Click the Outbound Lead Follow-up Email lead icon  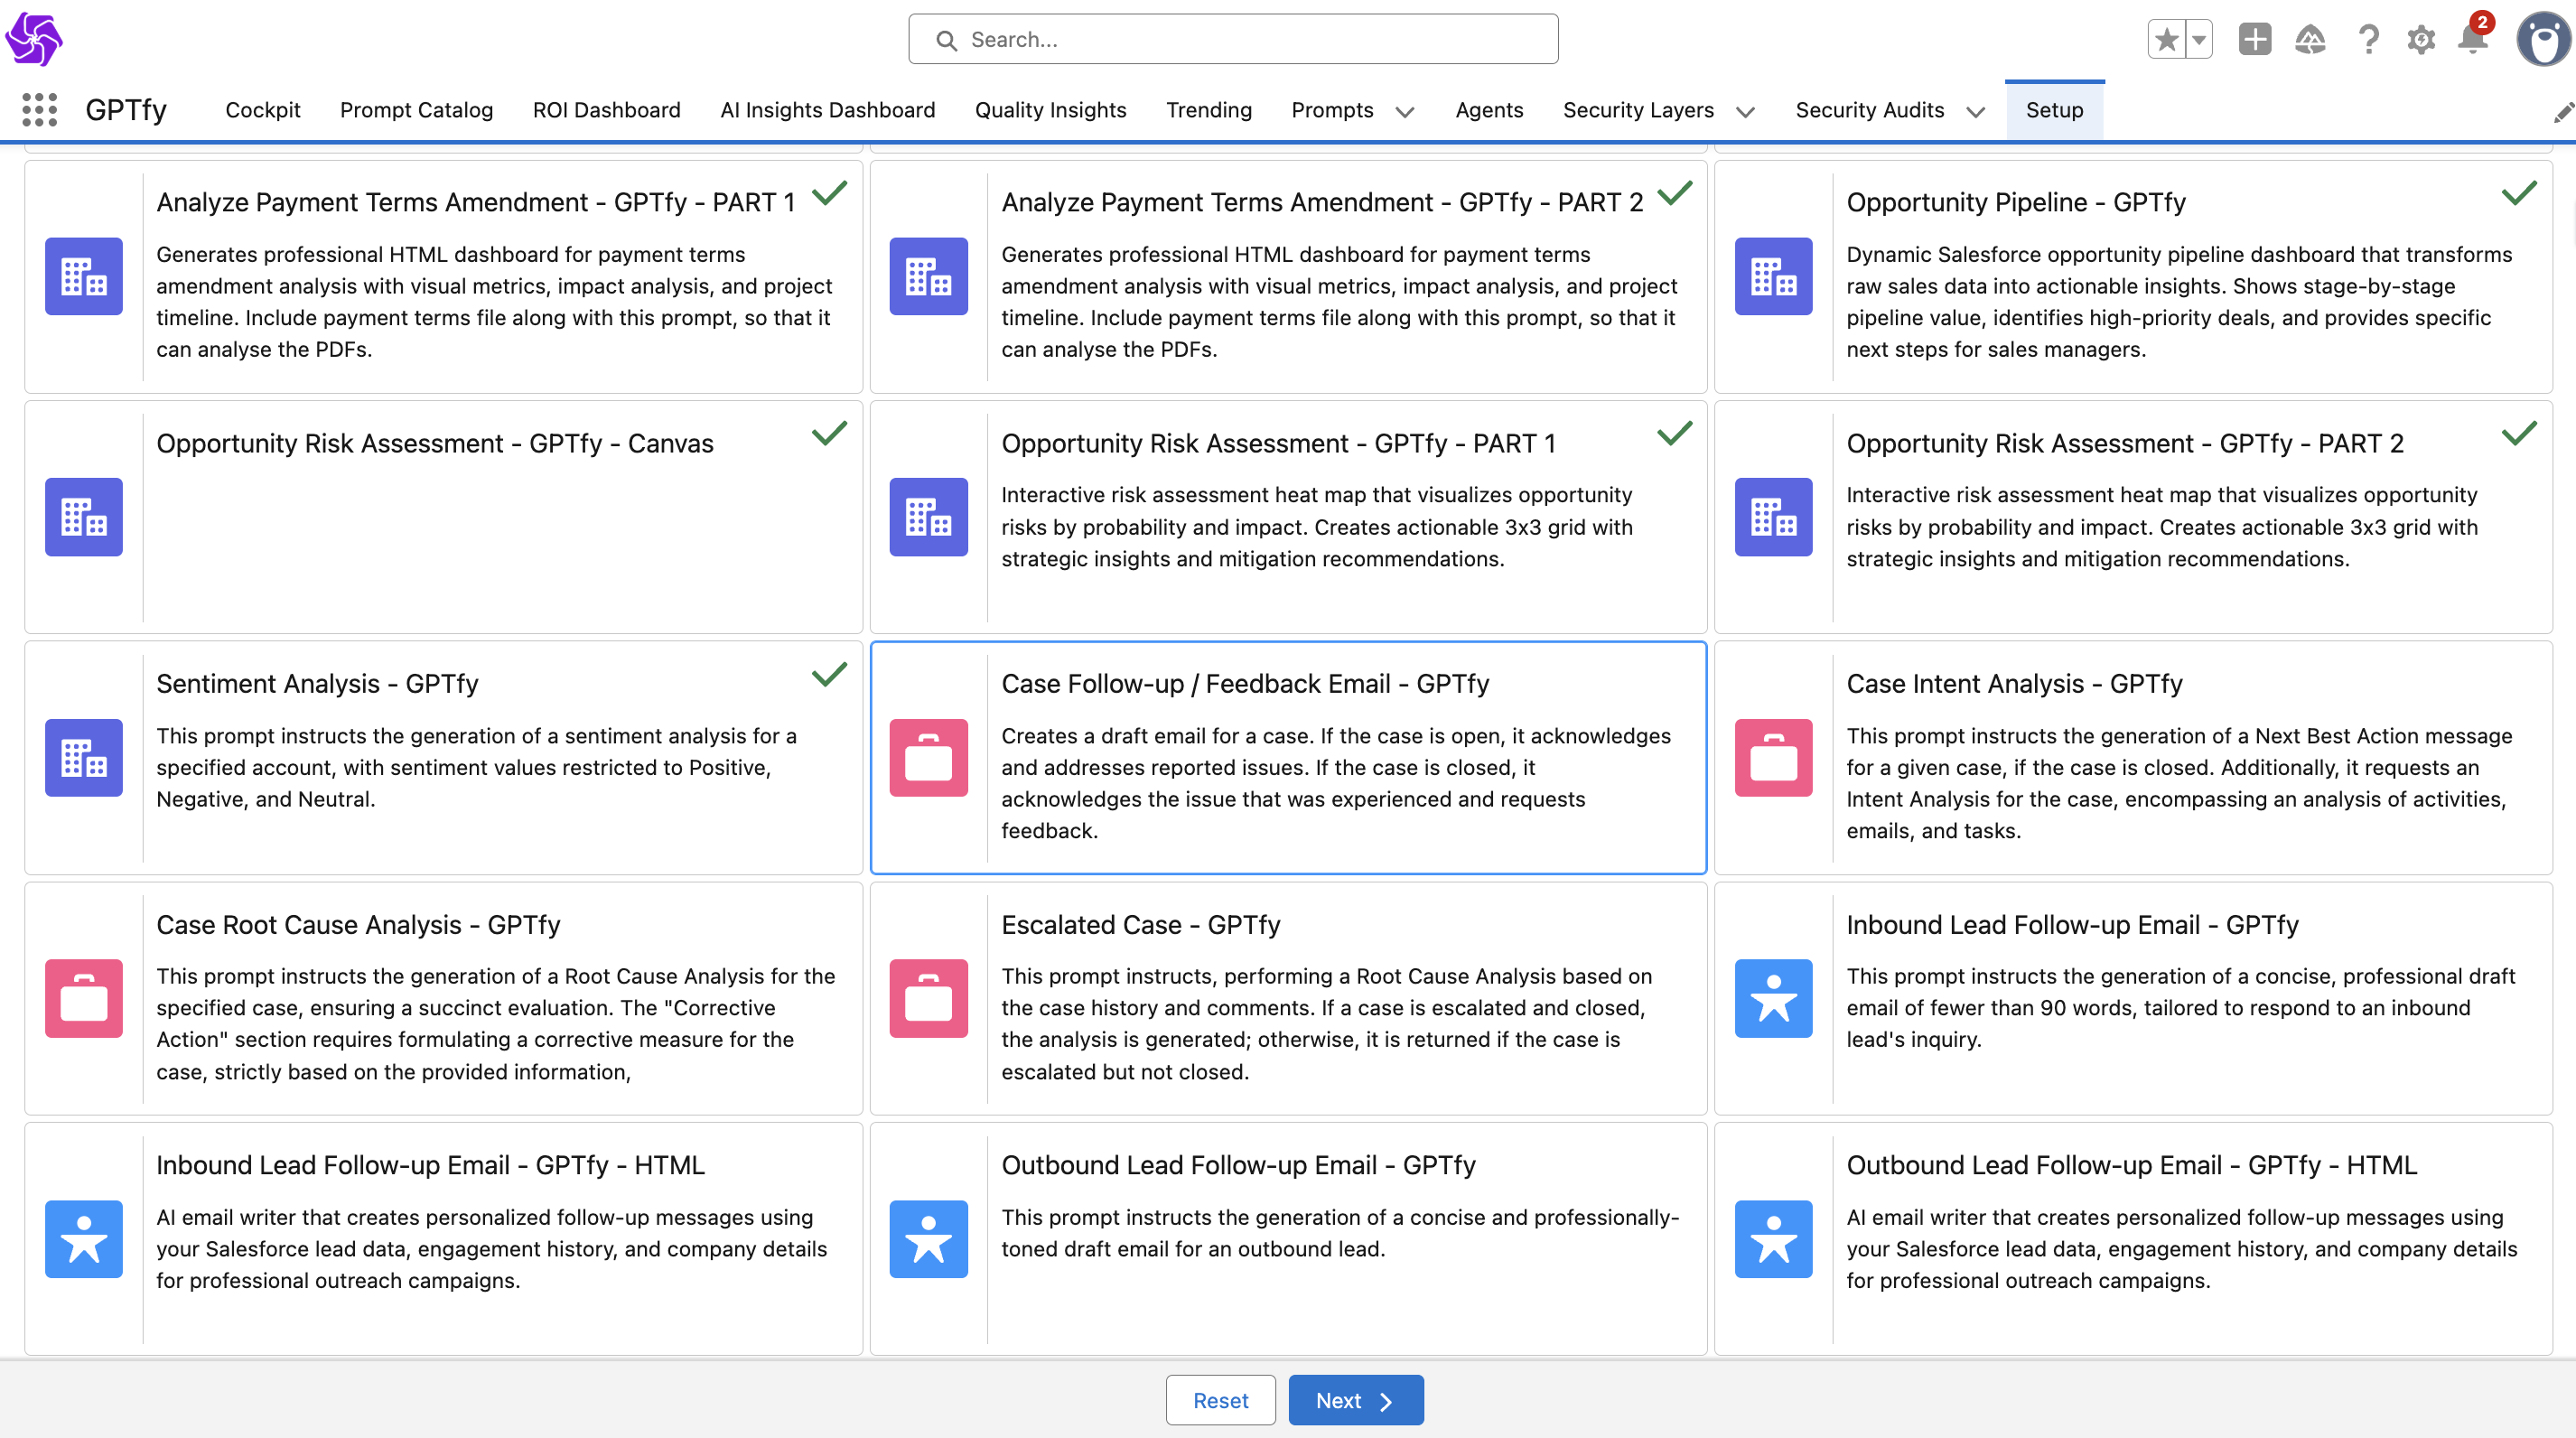tap(928, 1239)
